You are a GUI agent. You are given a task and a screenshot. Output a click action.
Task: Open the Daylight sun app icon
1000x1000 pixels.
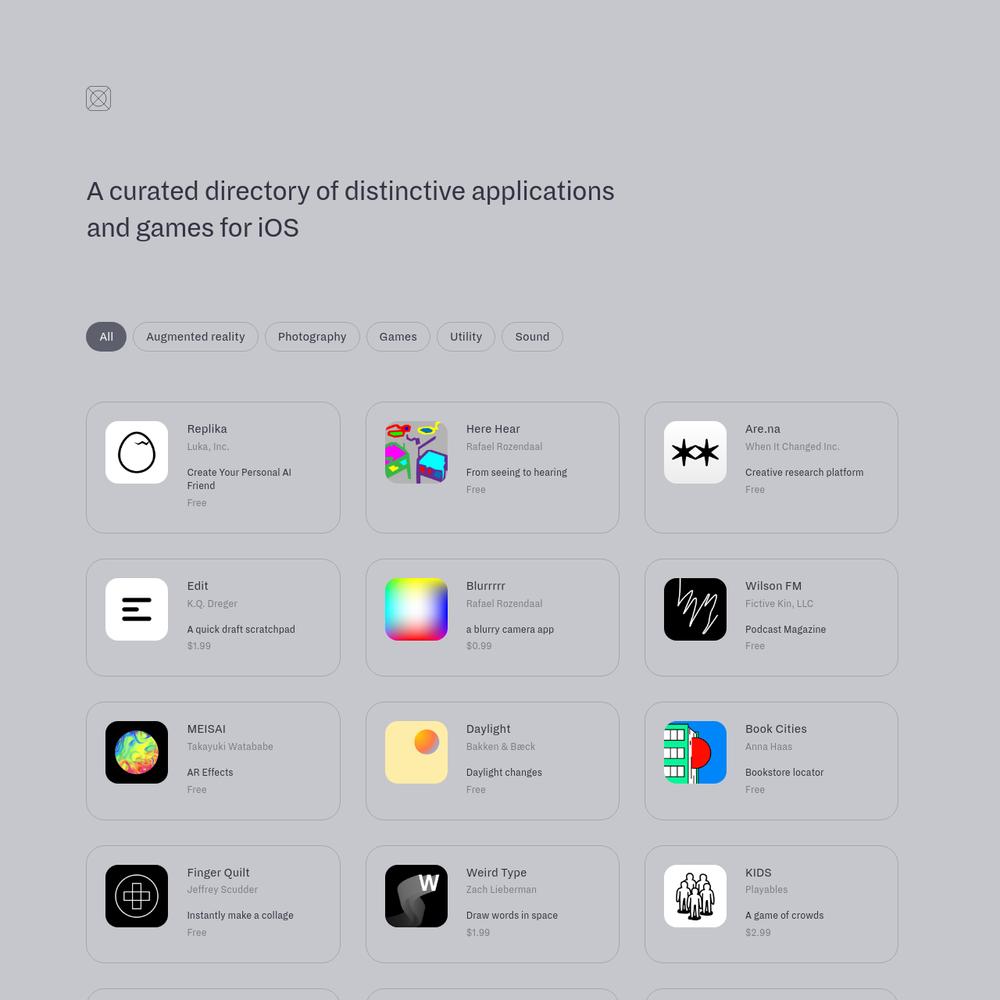[x=416, y=752]
